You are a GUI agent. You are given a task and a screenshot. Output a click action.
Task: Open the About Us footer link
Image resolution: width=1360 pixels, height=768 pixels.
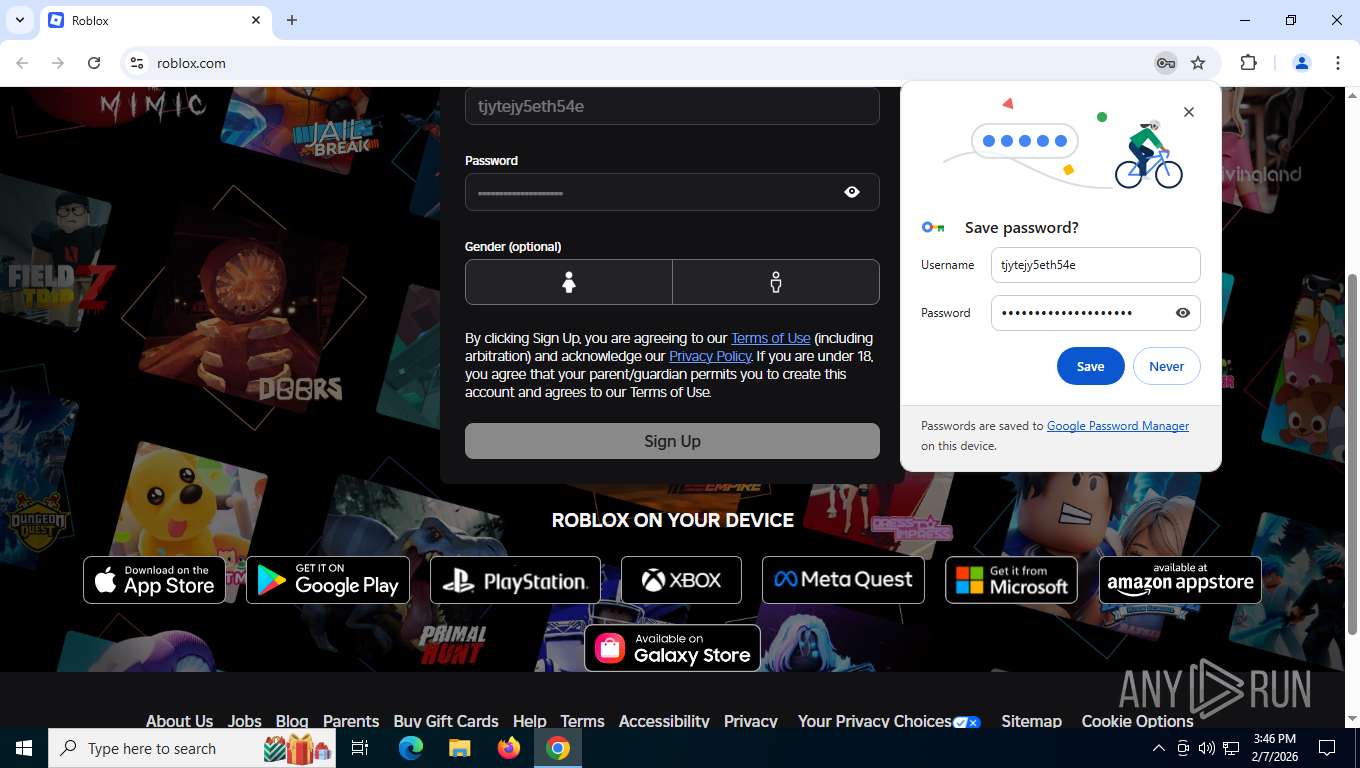pos(179,720)
